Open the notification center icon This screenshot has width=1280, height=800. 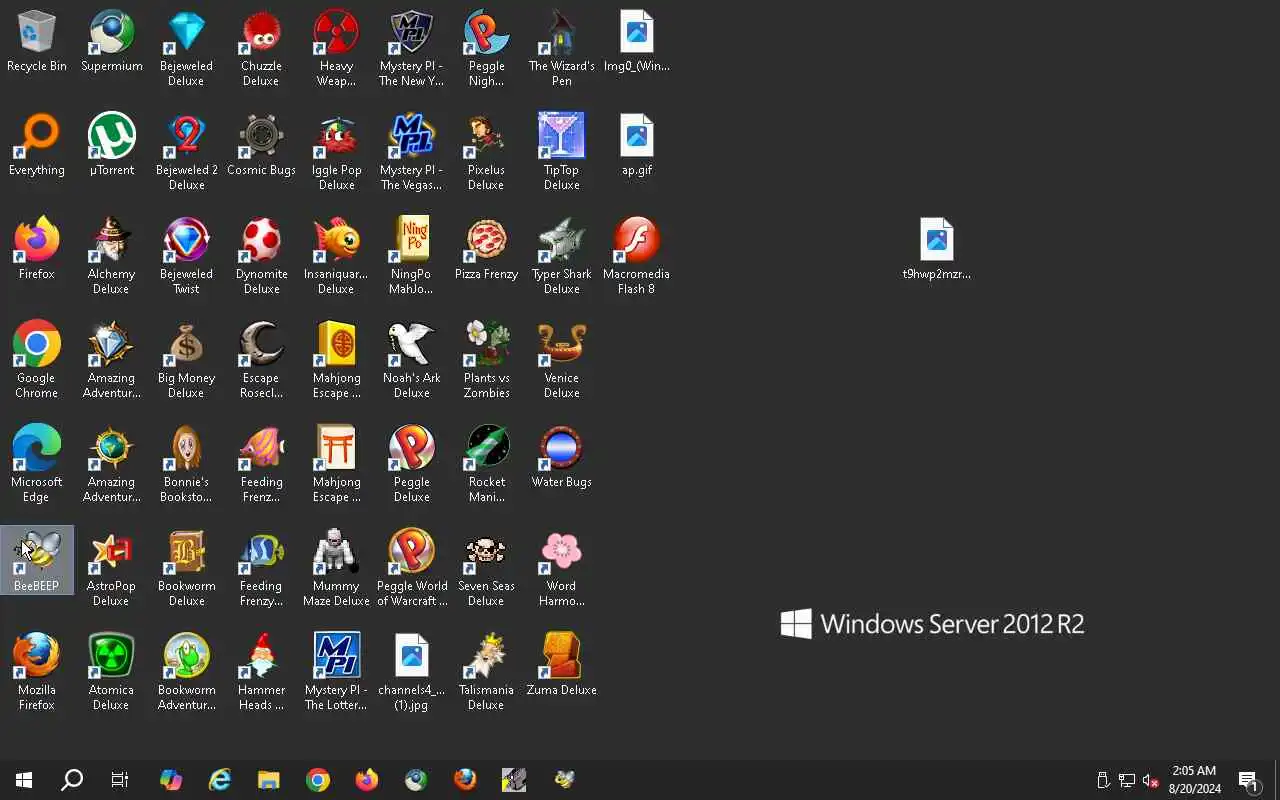(x=1249, y=780)
